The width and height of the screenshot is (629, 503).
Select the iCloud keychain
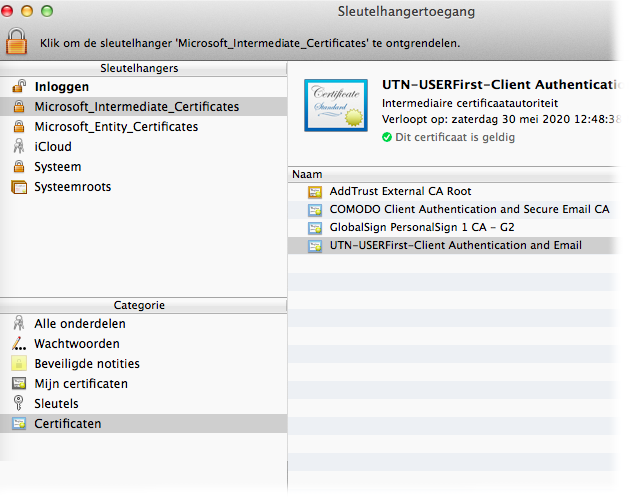click(x=144, y=147)
